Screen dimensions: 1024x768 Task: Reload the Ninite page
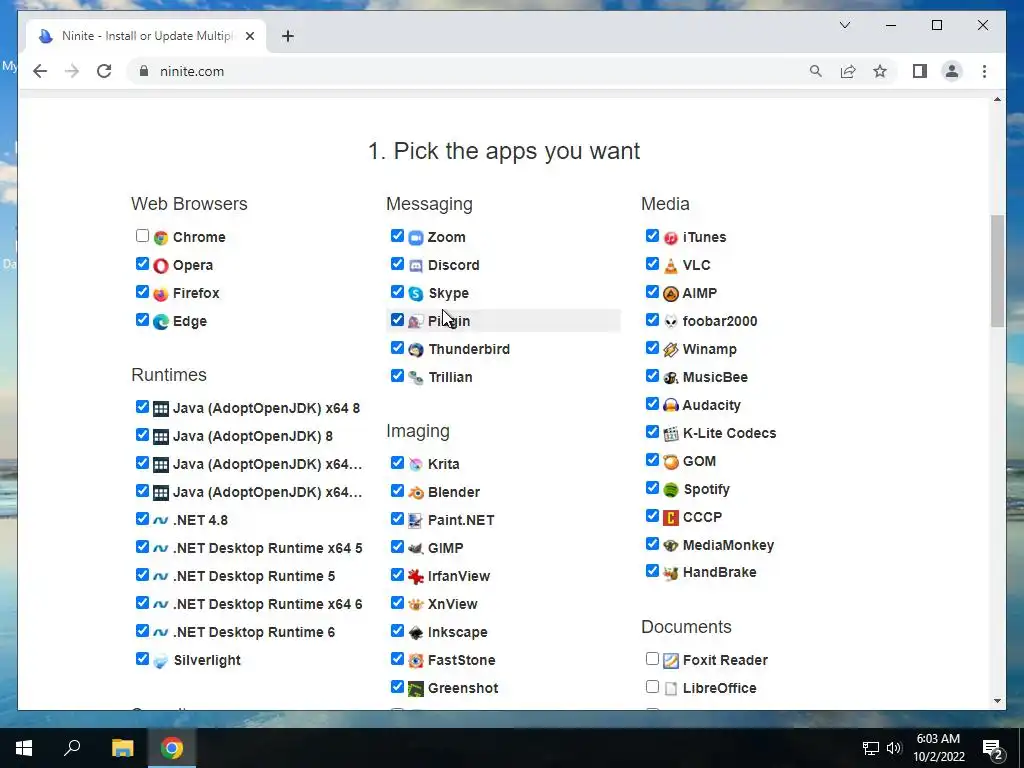(x=104, y=71)
